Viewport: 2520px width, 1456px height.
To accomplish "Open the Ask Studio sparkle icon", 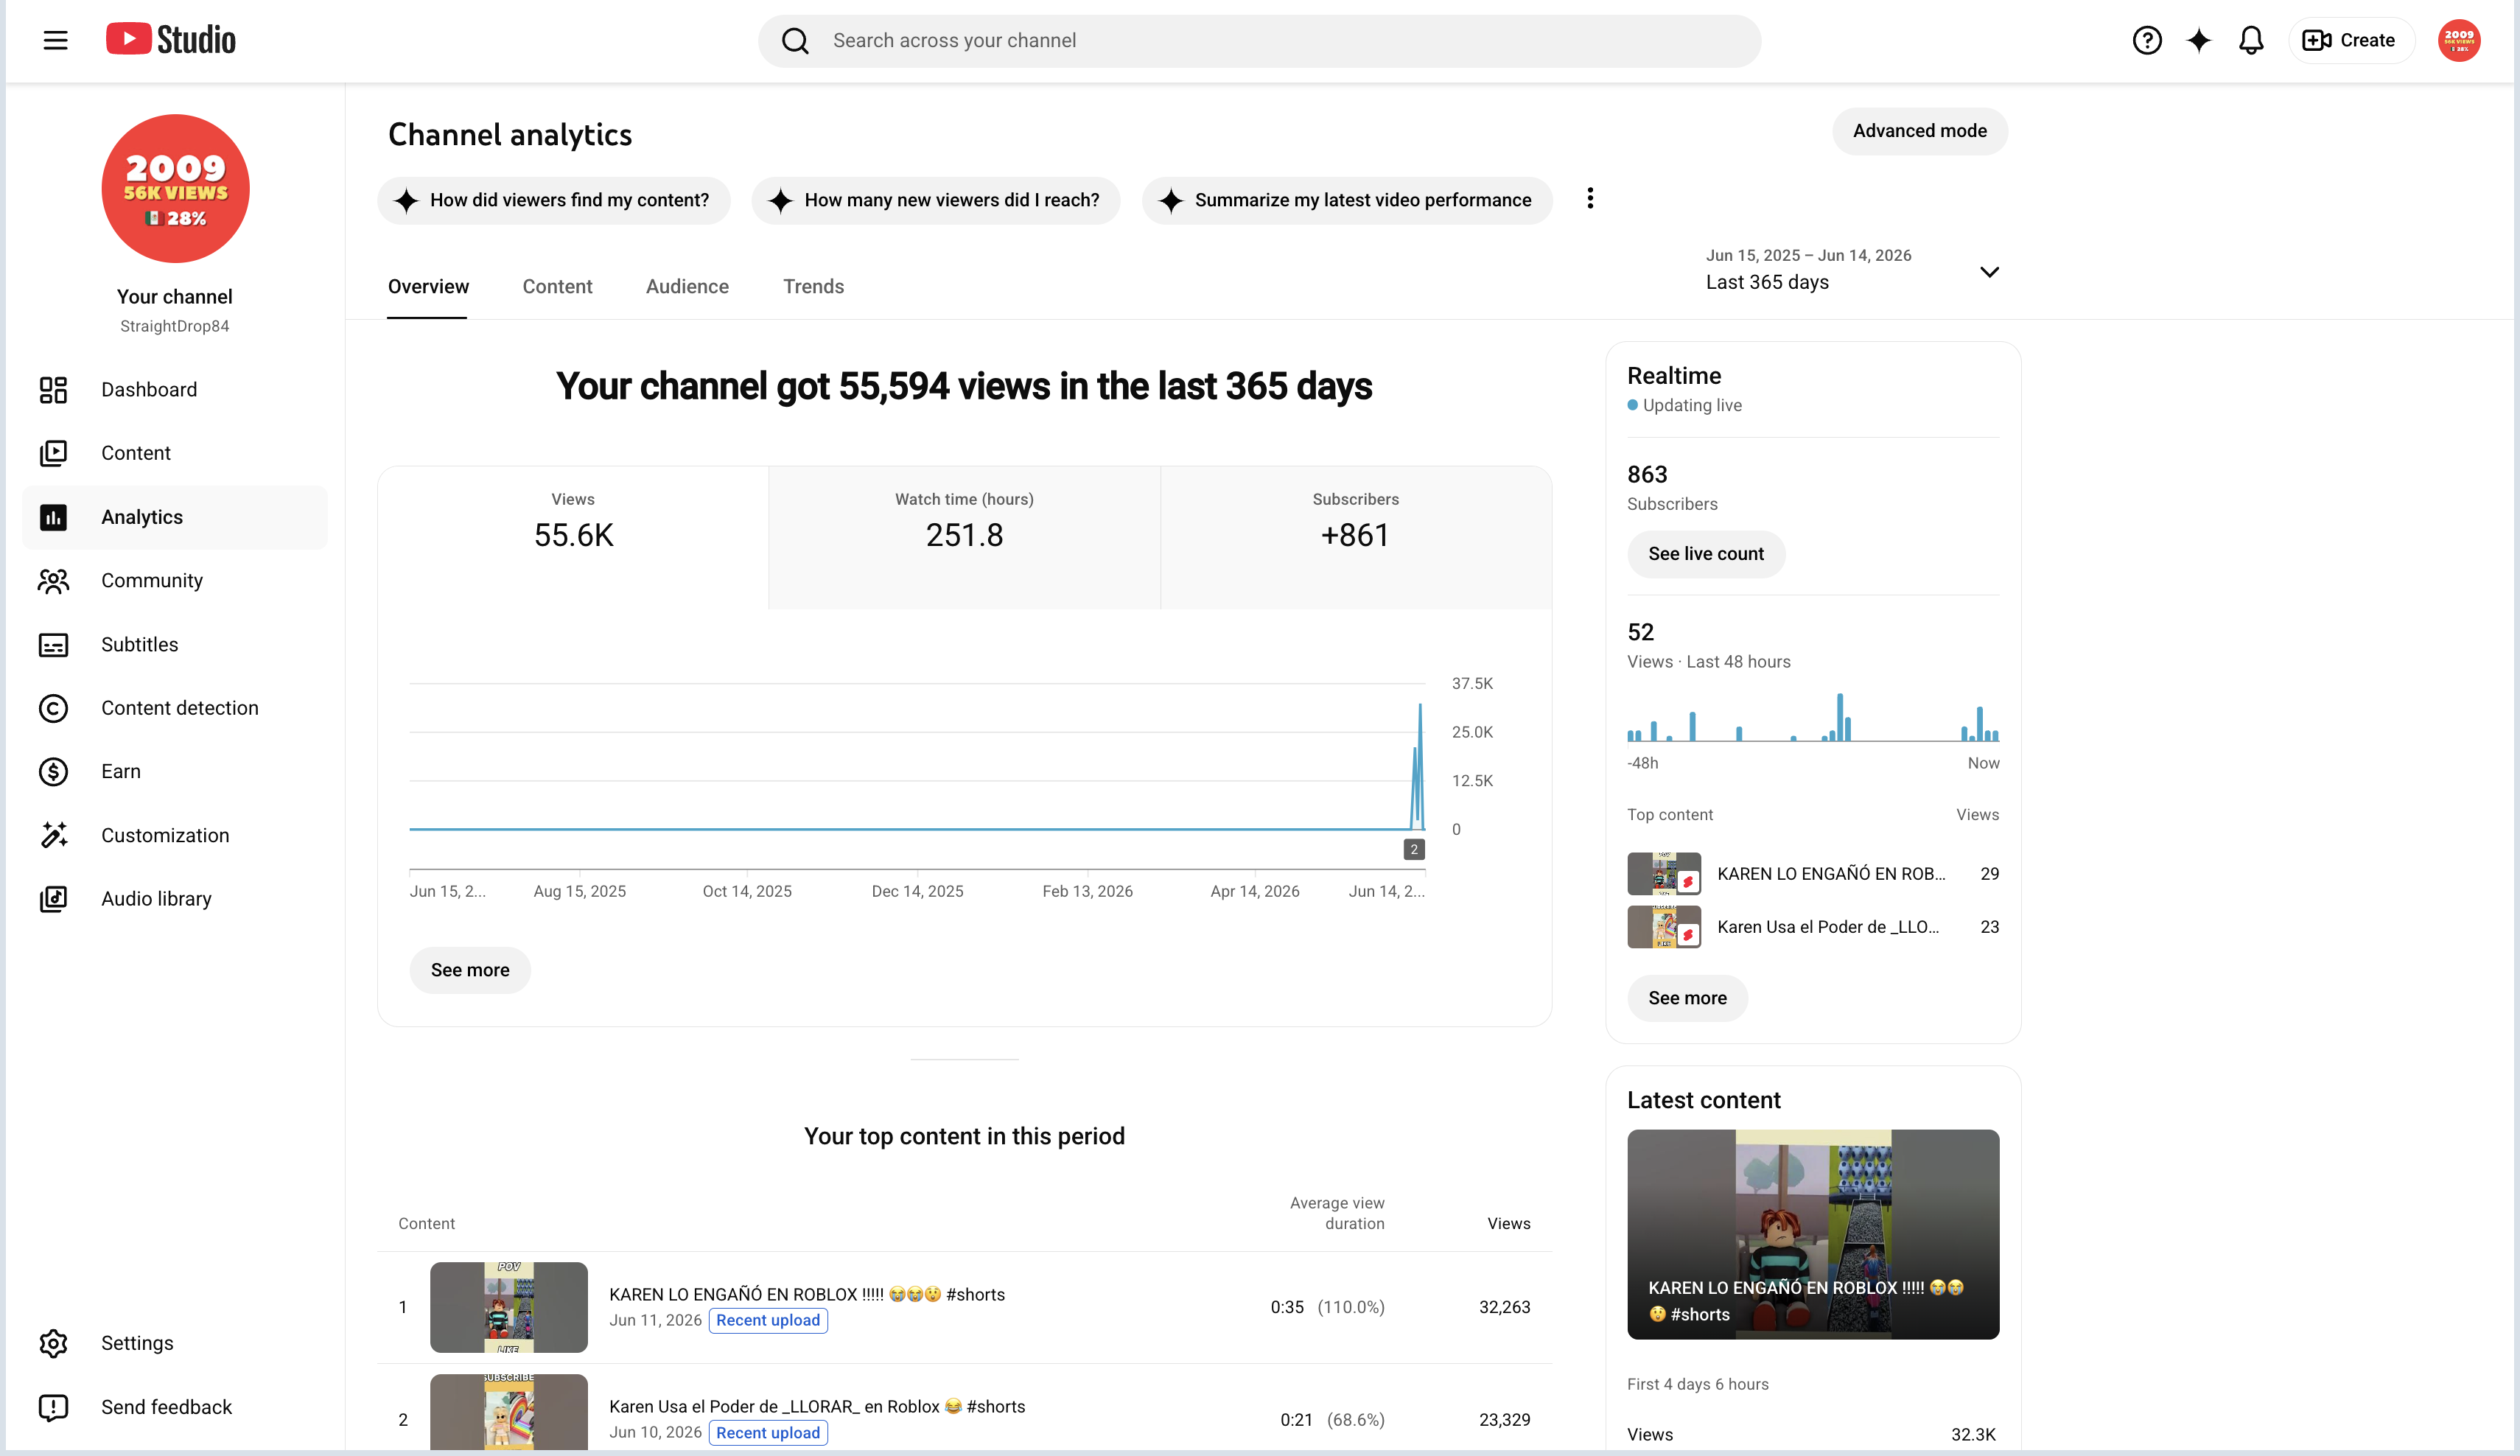I will coord(2198,40).
